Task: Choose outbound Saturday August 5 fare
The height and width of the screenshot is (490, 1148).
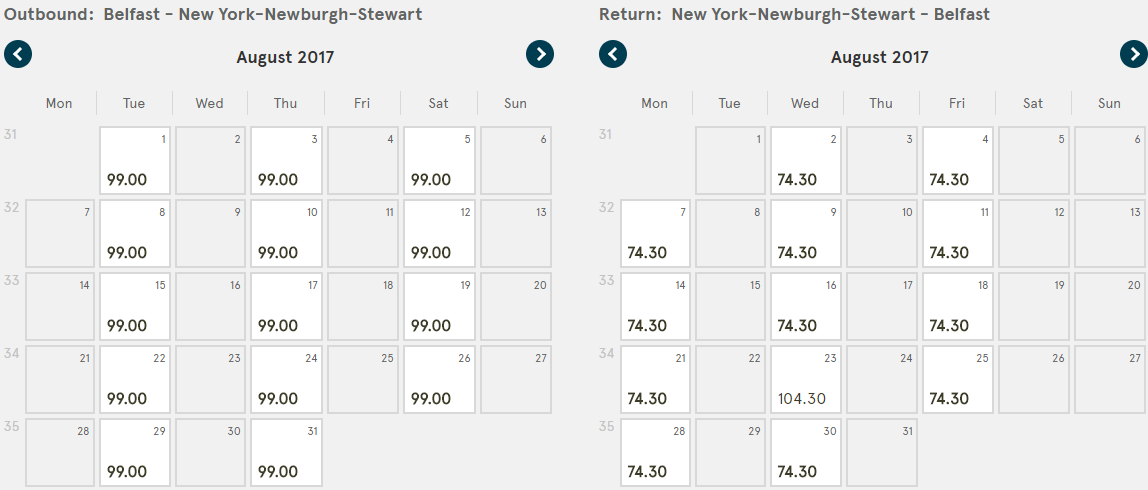Action: tap(439, 160)
